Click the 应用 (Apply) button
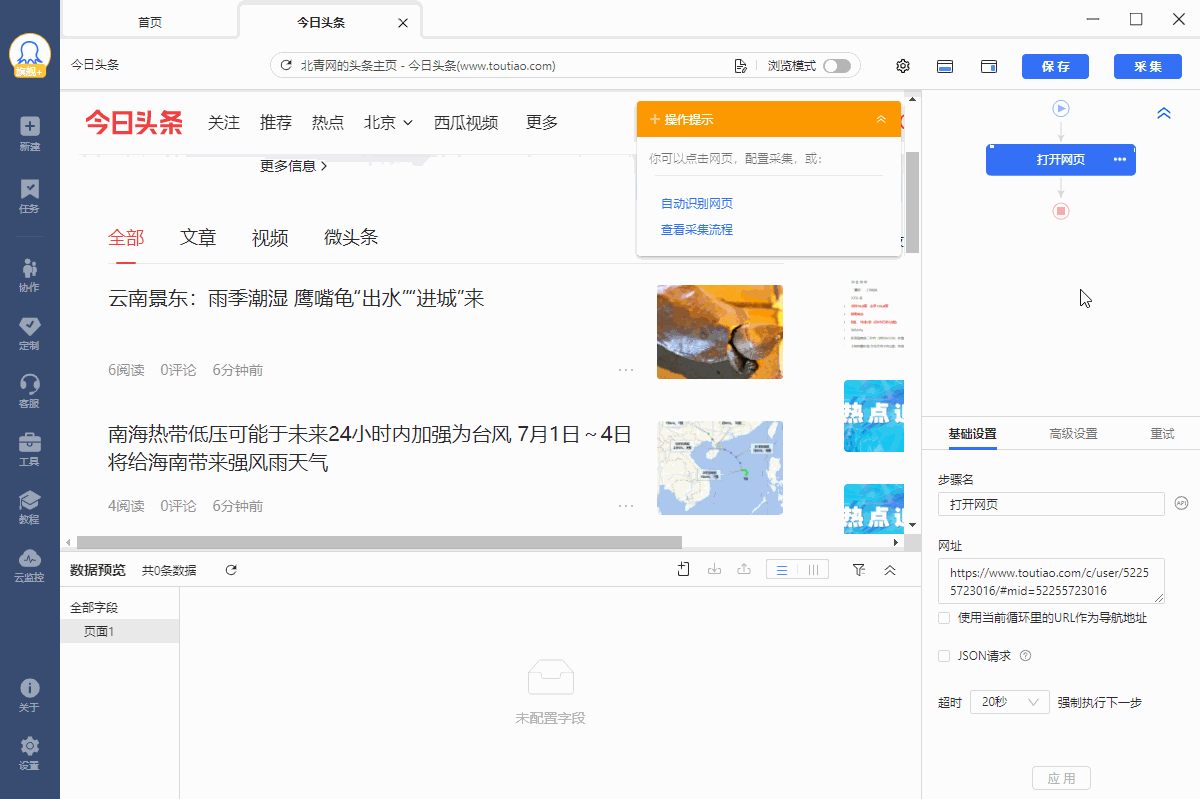1200x799 pixels. (x=1061, y=778)
